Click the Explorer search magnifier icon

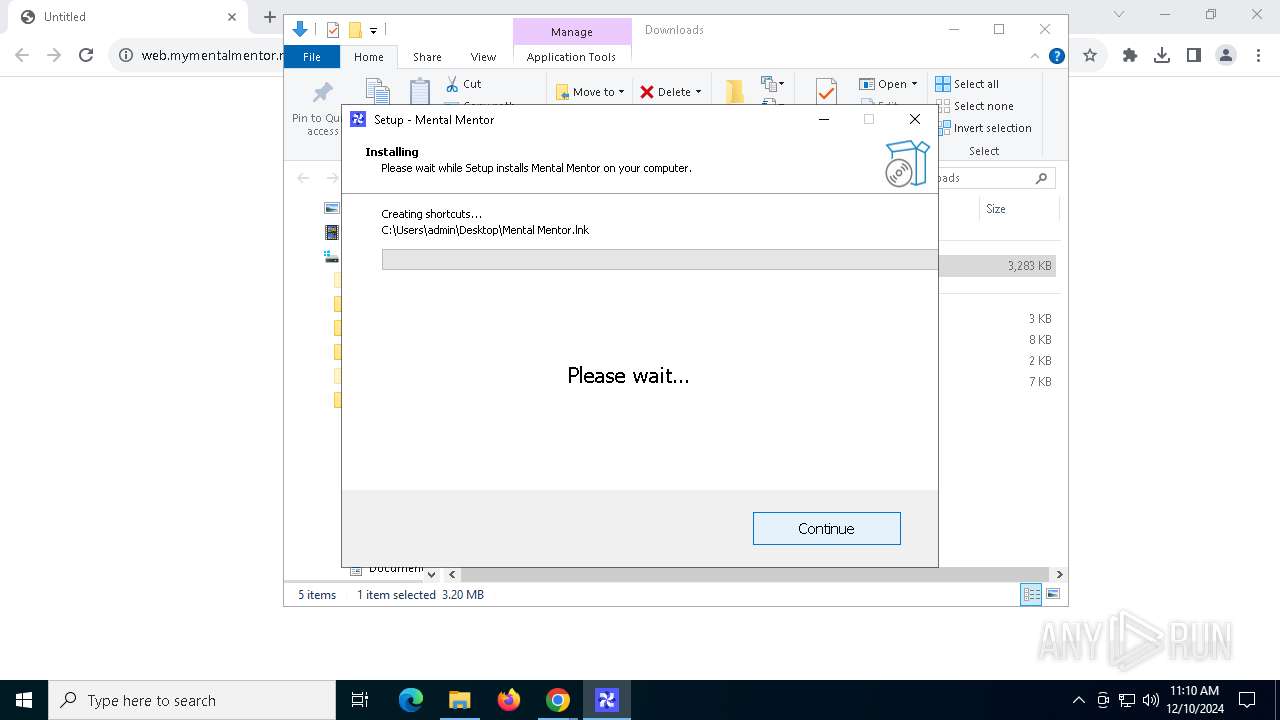coord(1041,178)
